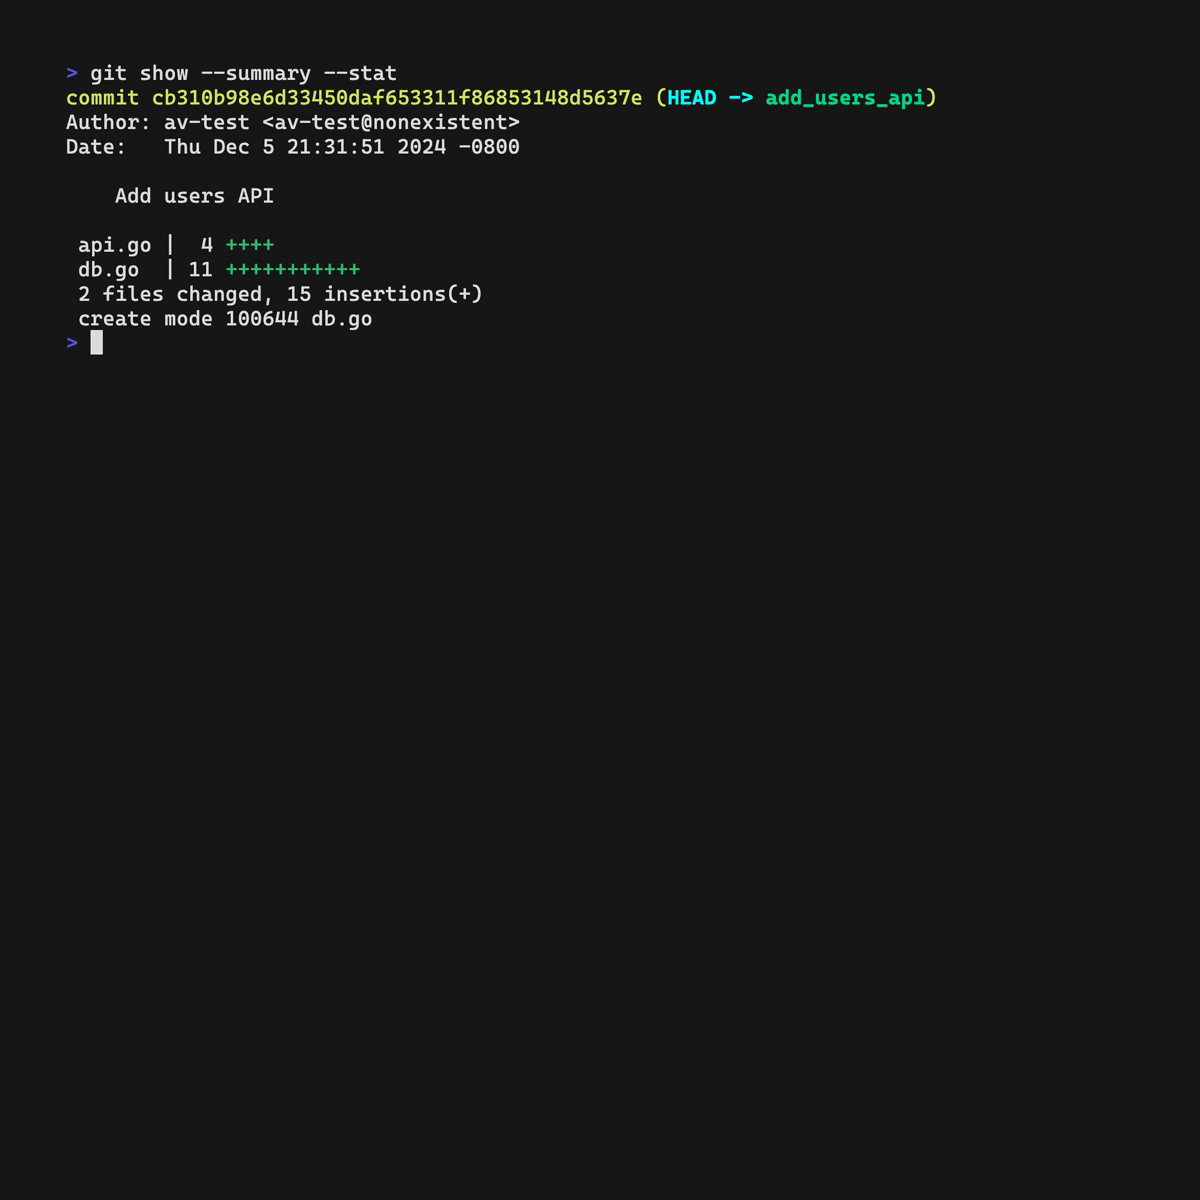
Task: Click the api.go filename in stat output
Action: point(115,246)
